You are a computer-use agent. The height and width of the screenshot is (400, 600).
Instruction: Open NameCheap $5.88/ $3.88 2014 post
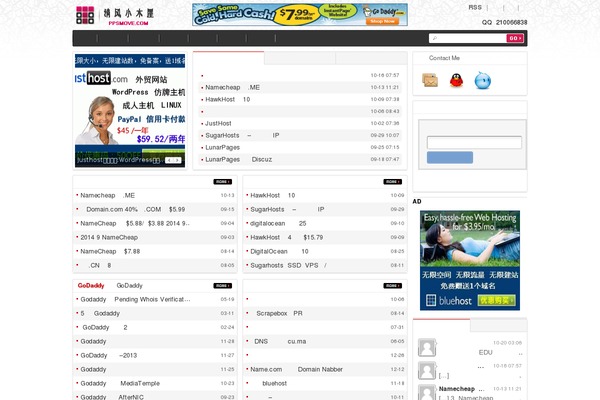click(x=135, y=223)
